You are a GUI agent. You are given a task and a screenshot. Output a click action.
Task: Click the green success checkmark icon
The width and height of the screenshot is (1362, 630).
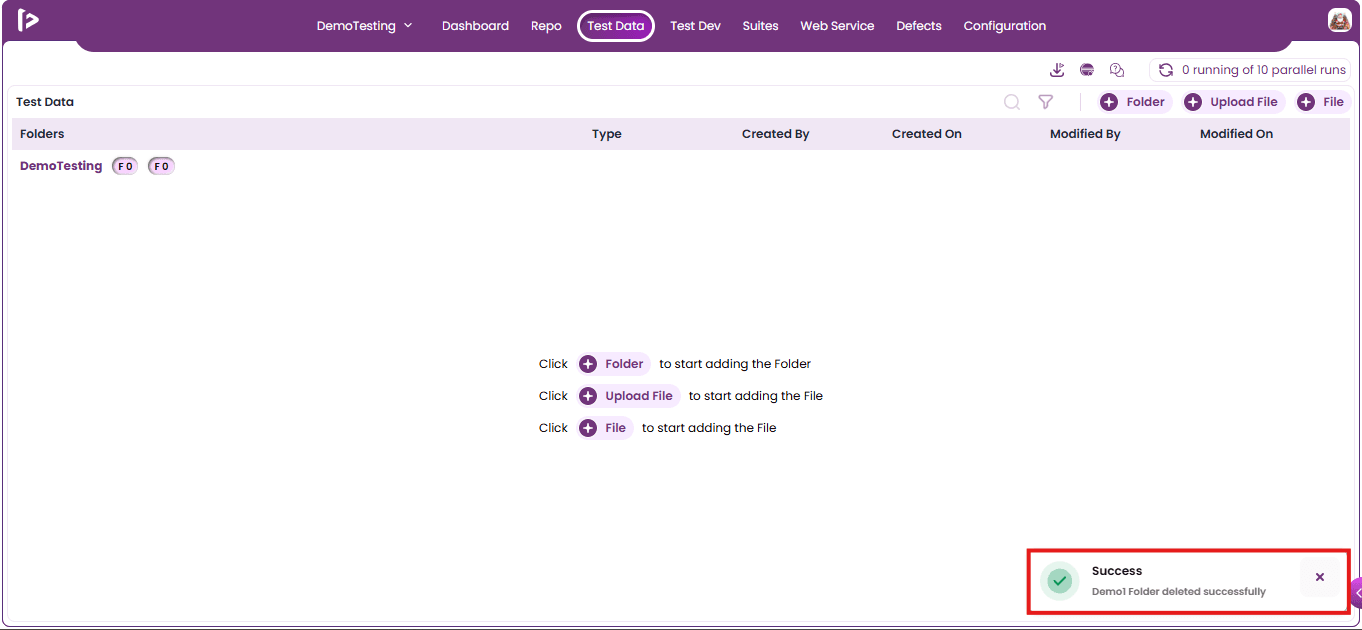1060,580
